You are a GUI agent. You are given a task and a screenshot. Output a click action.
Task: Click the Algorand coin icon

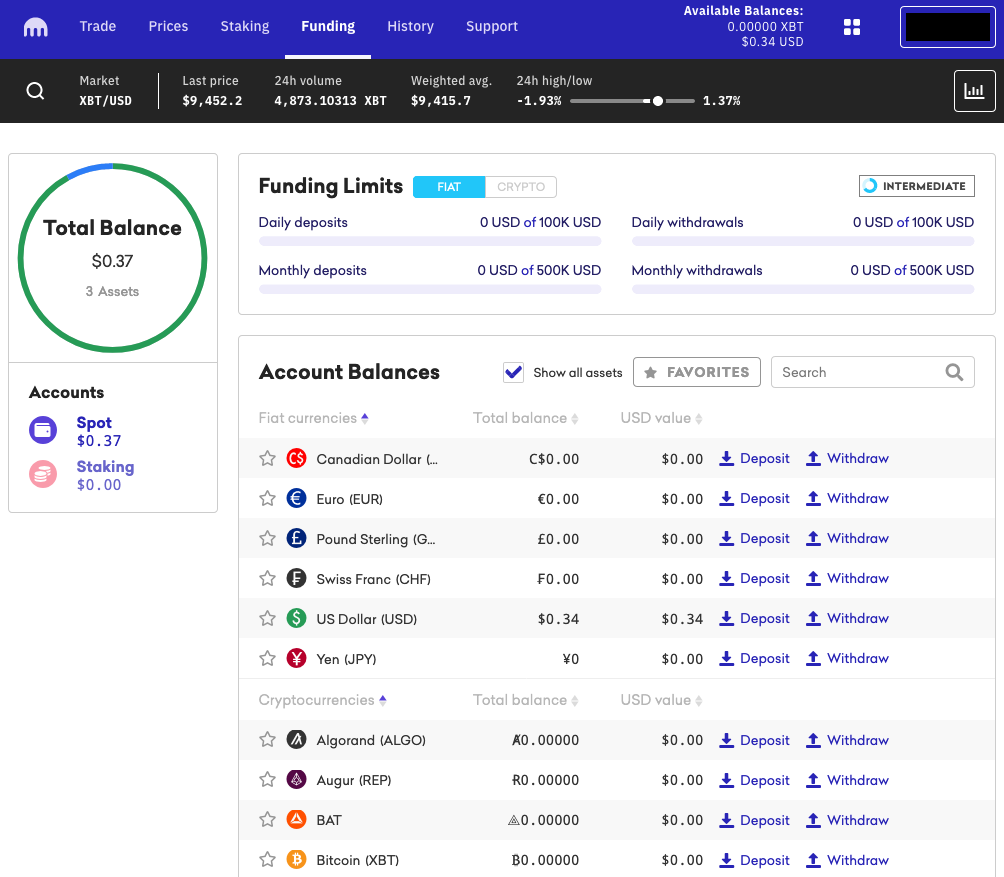[296, 740]
